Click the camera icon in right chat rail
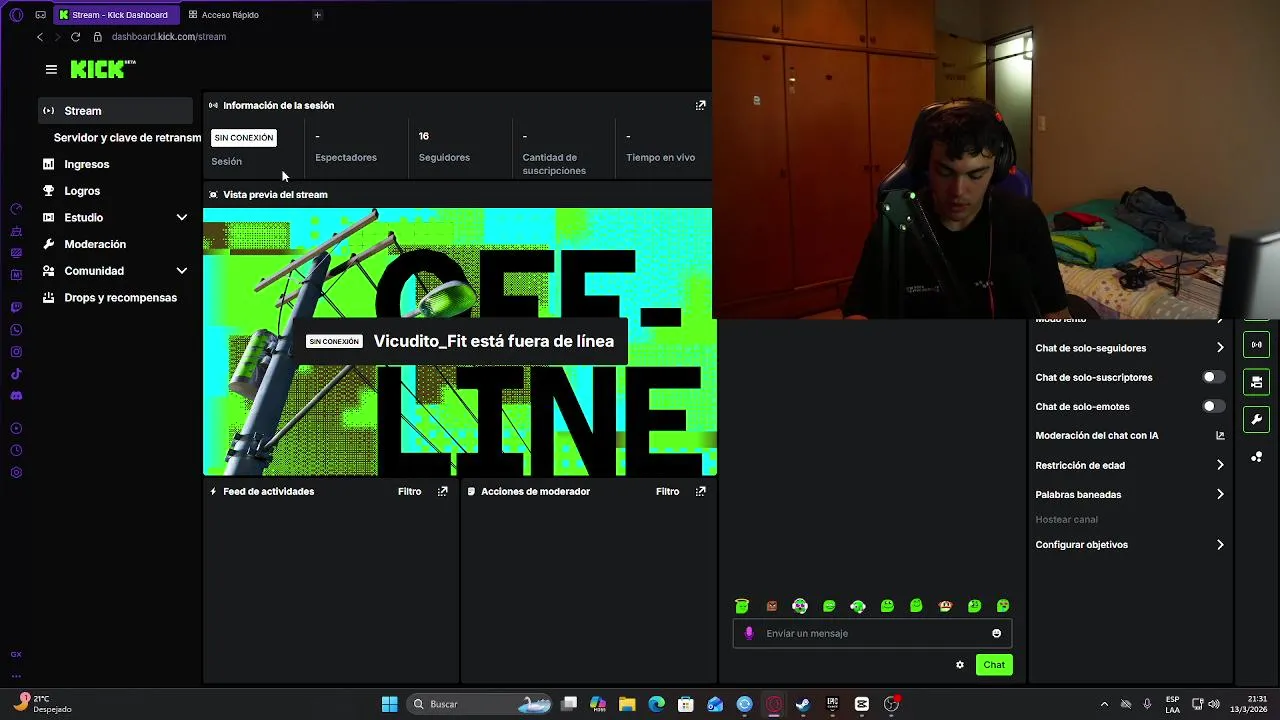 [x=1257, y=382]
